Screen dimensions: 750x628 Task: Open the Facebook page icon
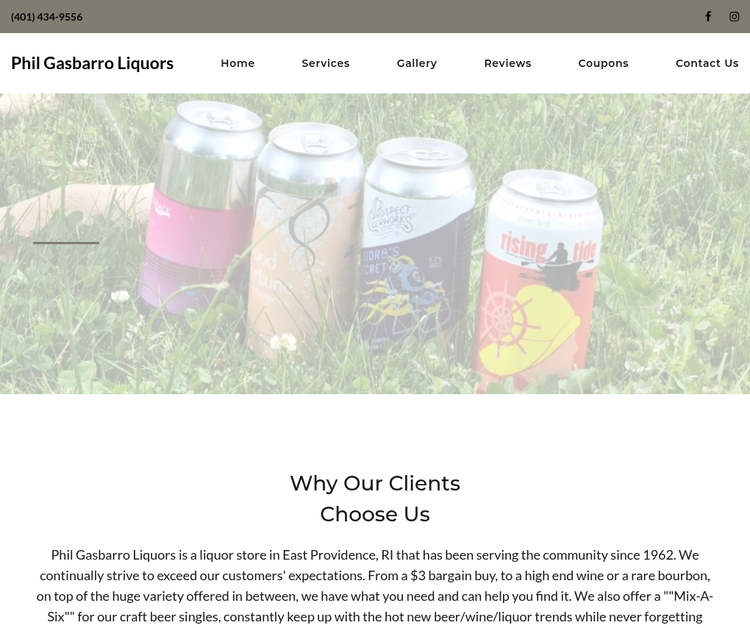708,16
